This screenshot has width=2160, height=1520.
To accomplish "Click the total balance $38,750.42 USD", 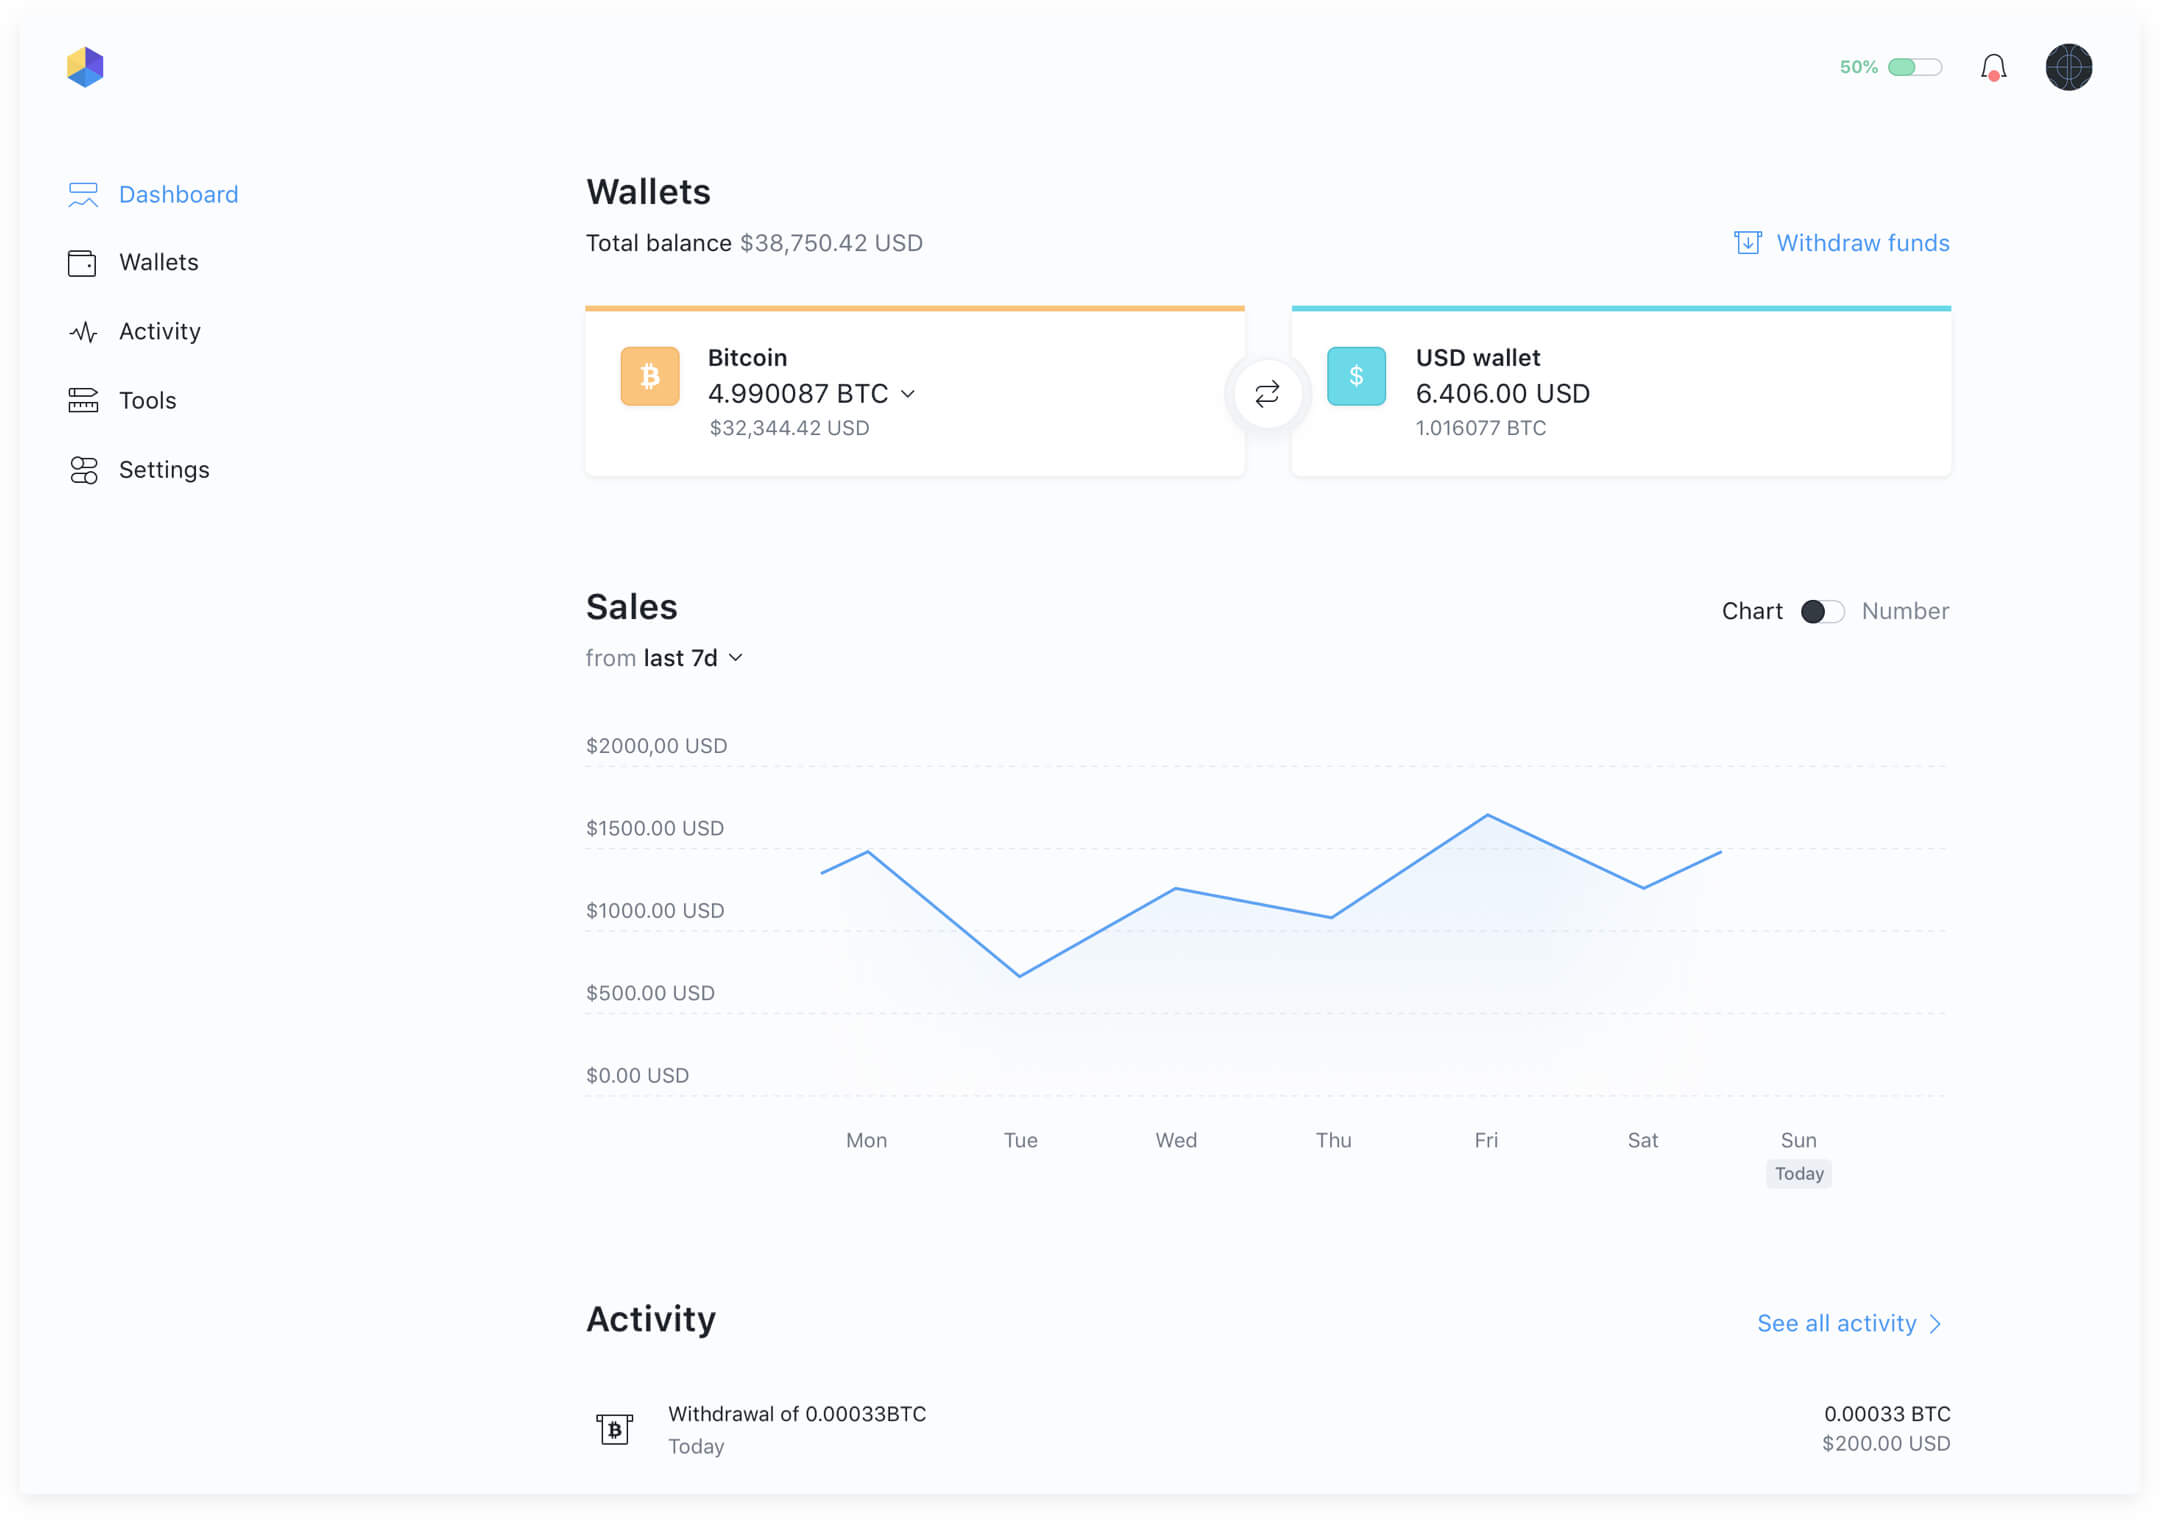I will pyautogui.click(x=831, y=243).
